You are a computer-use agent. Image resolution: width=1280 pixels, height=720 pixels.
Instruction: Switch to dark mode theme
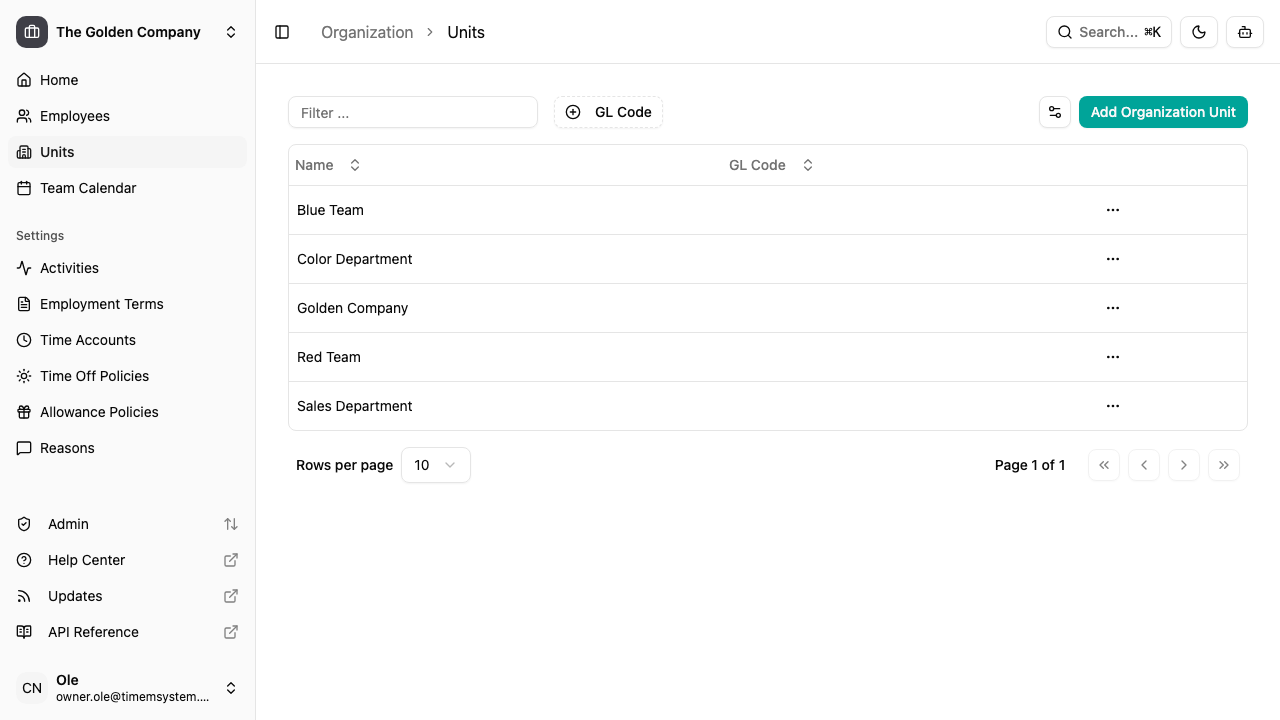coord(1199,32)
